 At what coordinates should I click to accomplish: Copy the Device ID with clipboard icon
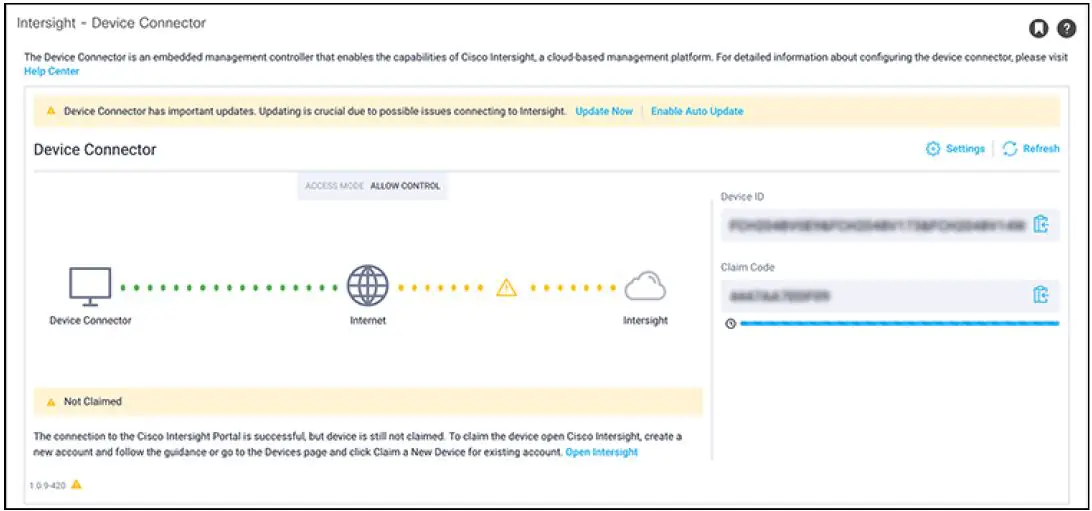click(1040, 225)
